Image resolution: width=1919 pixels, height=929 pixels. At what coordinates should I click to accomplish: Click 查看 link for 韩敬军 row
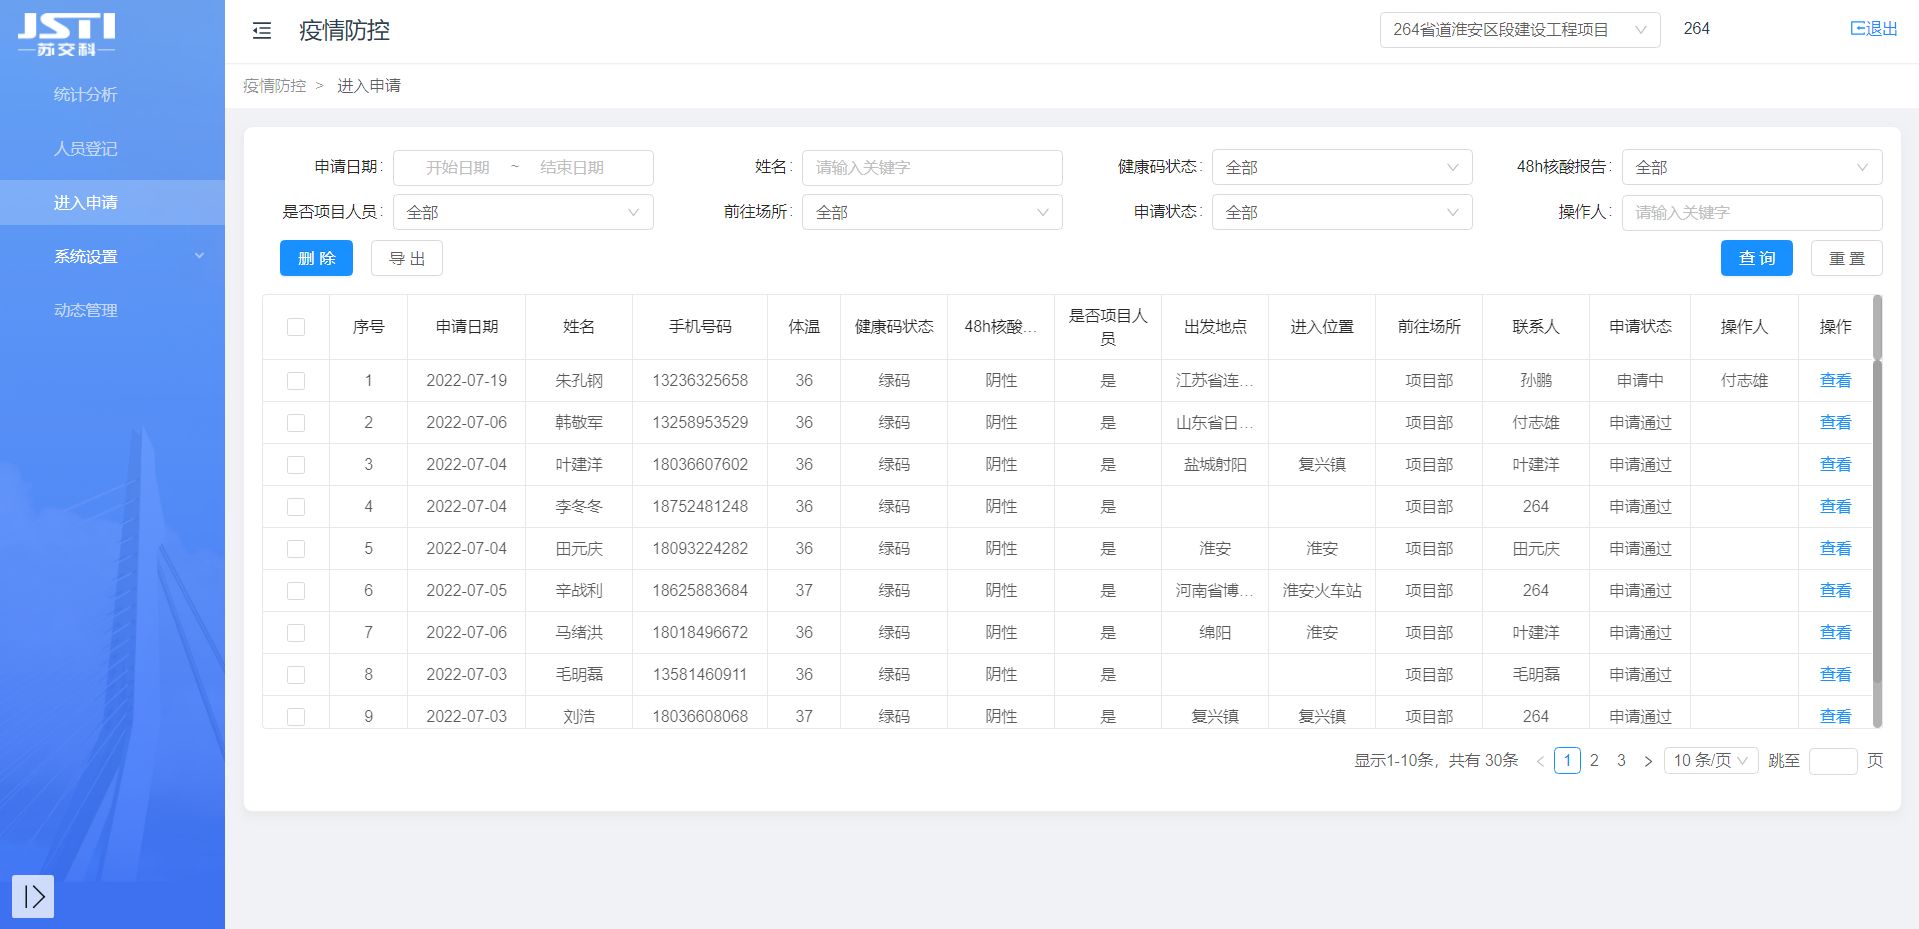1835,423
